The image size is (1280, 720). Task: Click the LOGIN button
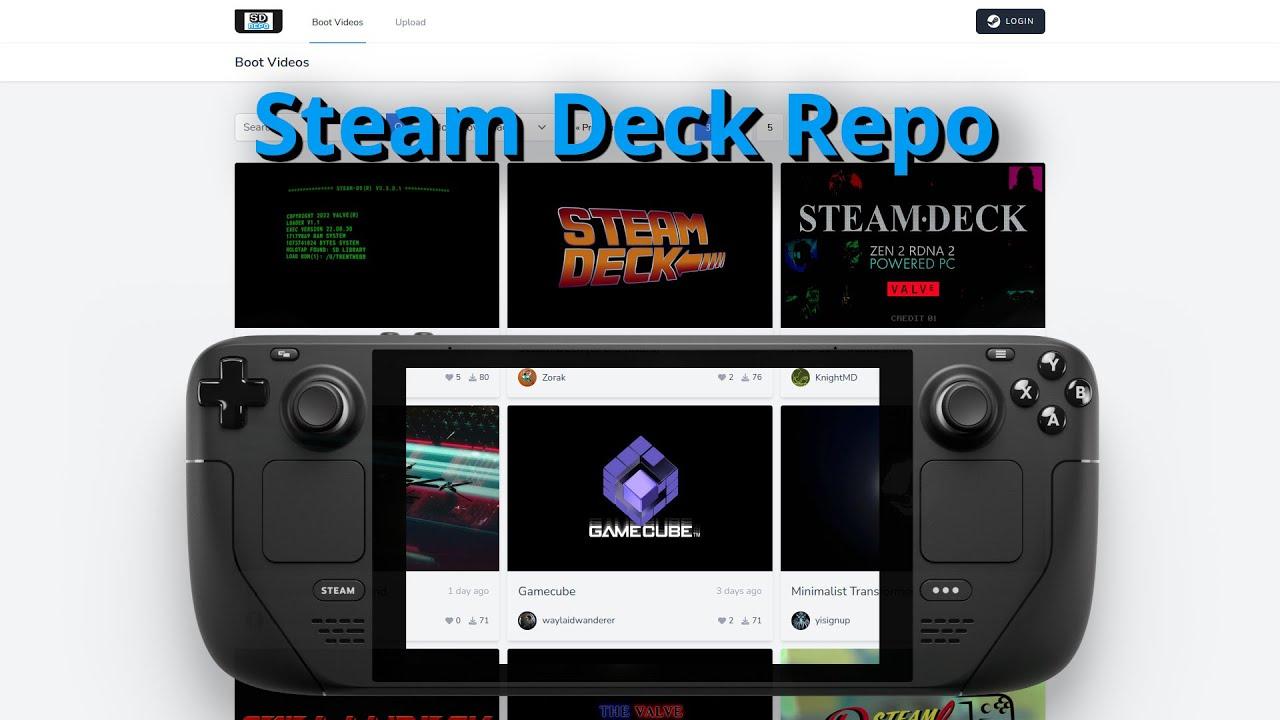pyautogui.click(x=1010, y=21)
